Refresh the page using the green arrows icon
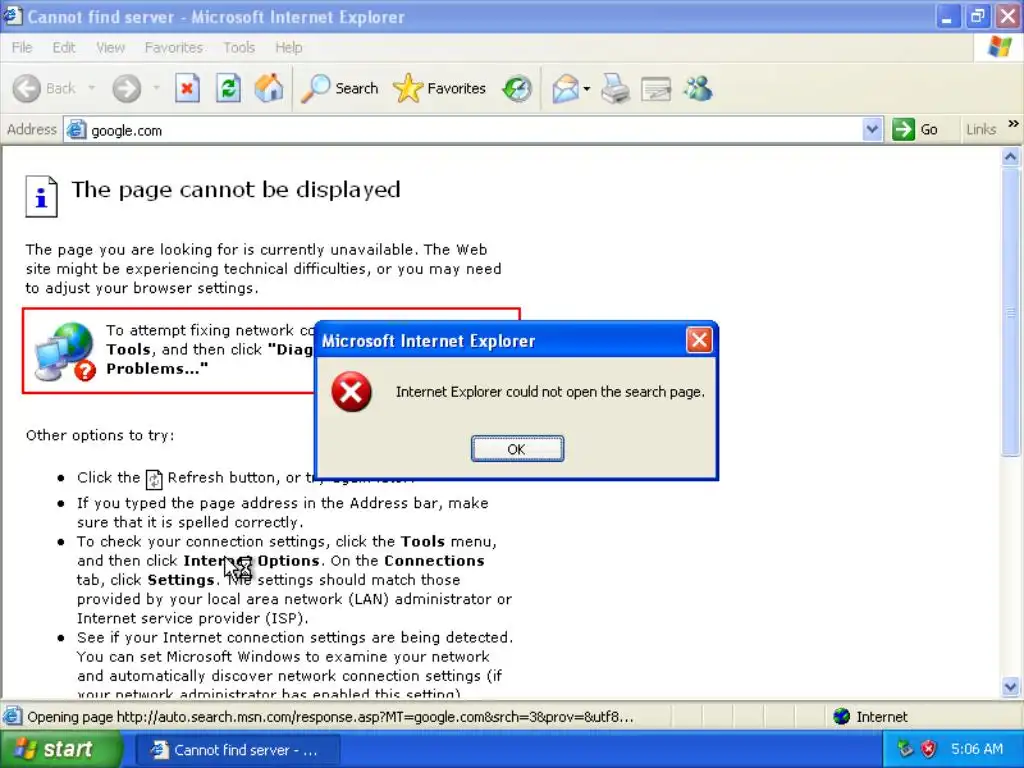The height and width of the screenshot is (768, 1024). tap(228, 88)
